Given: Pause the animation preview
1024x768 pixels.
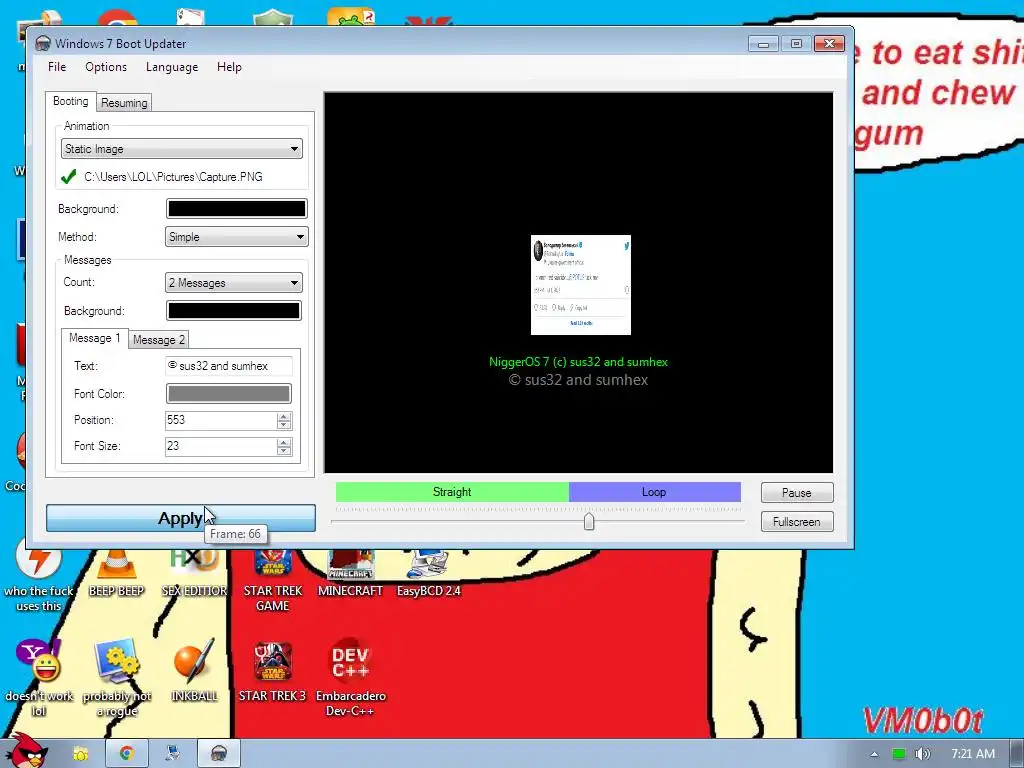Looking at the screenshot, I should [x=797, y=492].
